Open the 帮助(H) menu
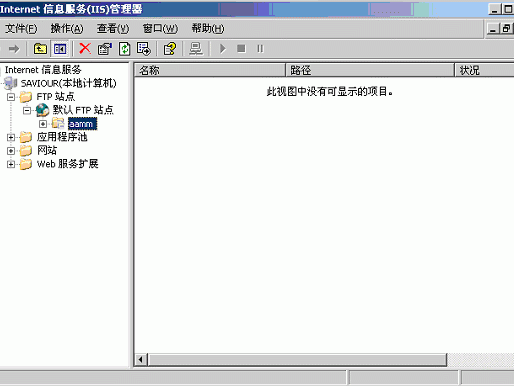Viewport: 514px width, 386px height. tap(208, 29)
